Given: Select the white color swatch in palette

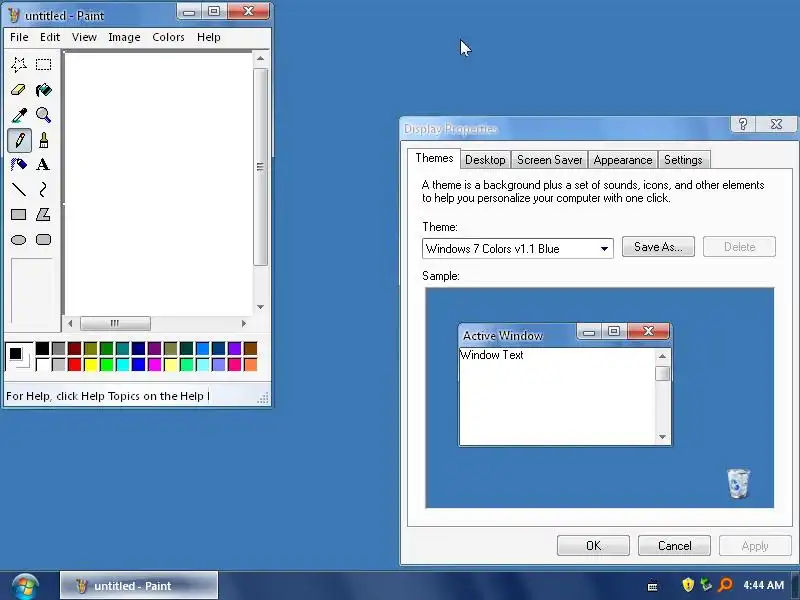Looking at the screenshot, I should click(43, 364).
